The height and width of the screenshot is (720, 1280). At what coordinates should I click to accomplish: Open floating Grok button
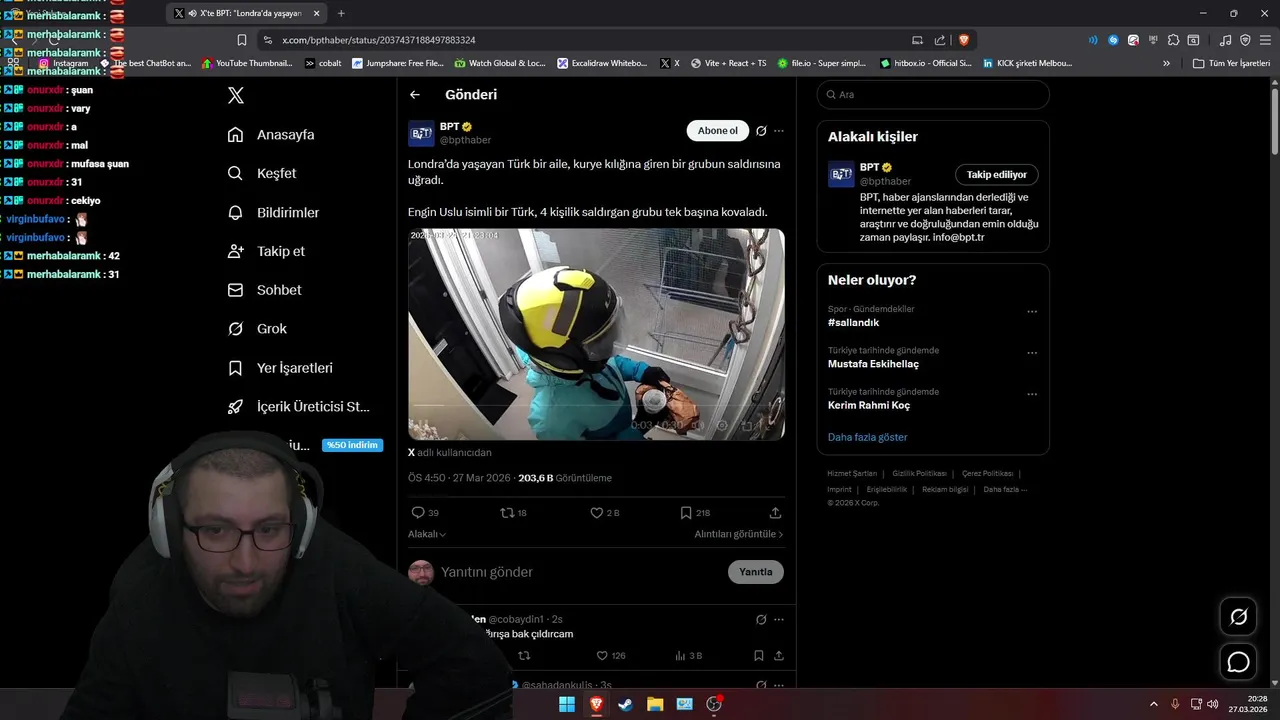coord(1238,617)
